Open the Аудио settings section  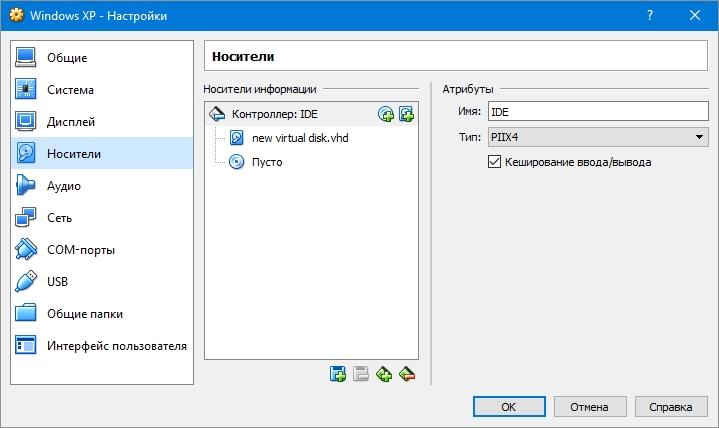click(102, 185)
